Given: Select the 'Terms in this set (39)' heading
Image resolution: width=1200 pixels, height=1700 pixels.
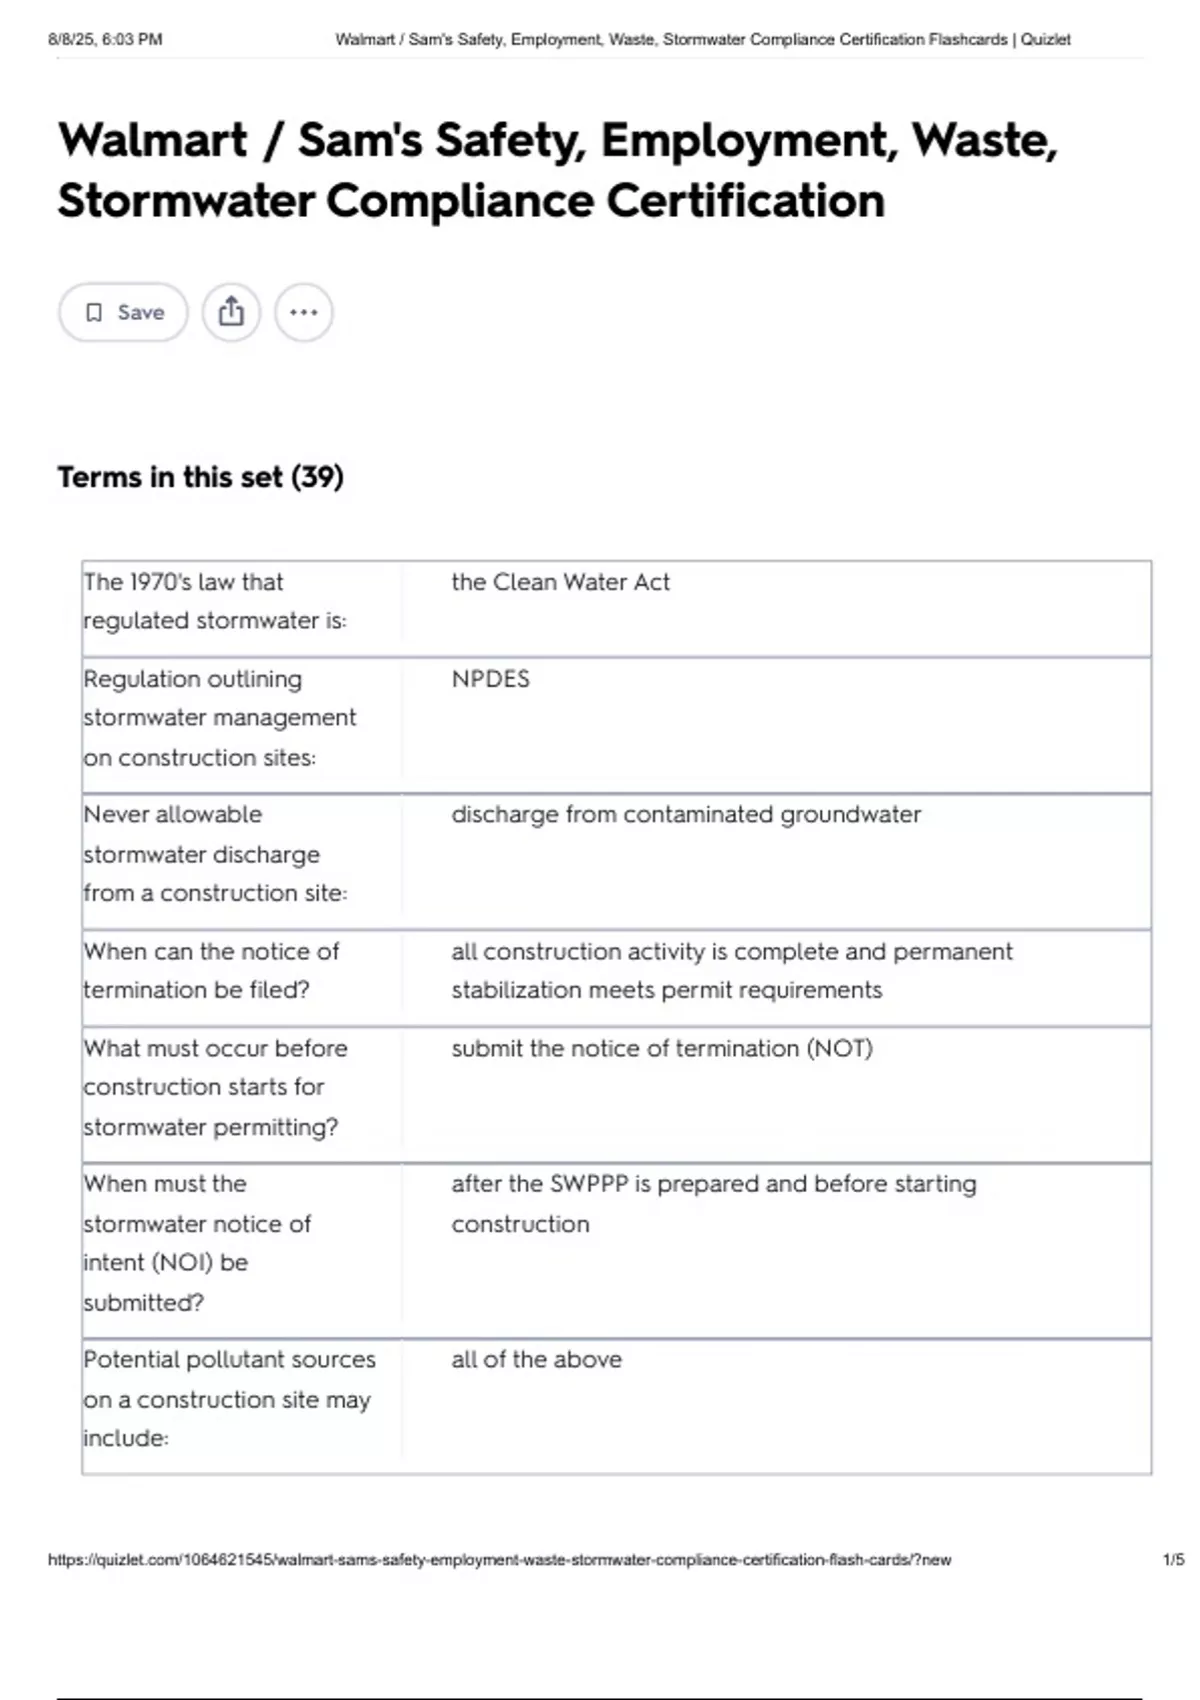Looking at the screenshot, I should [x=200, y=477].
